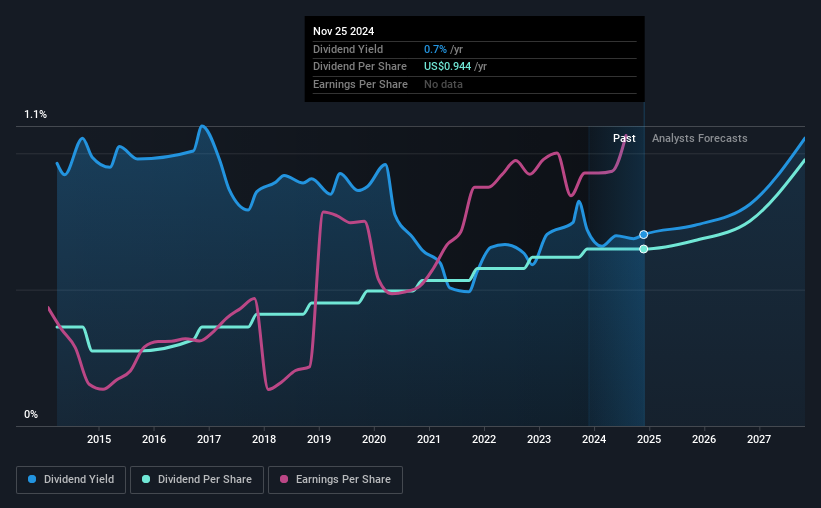Click the No data earnings value
This screenshot has width=821, height=508.
(x=443, y=84)
